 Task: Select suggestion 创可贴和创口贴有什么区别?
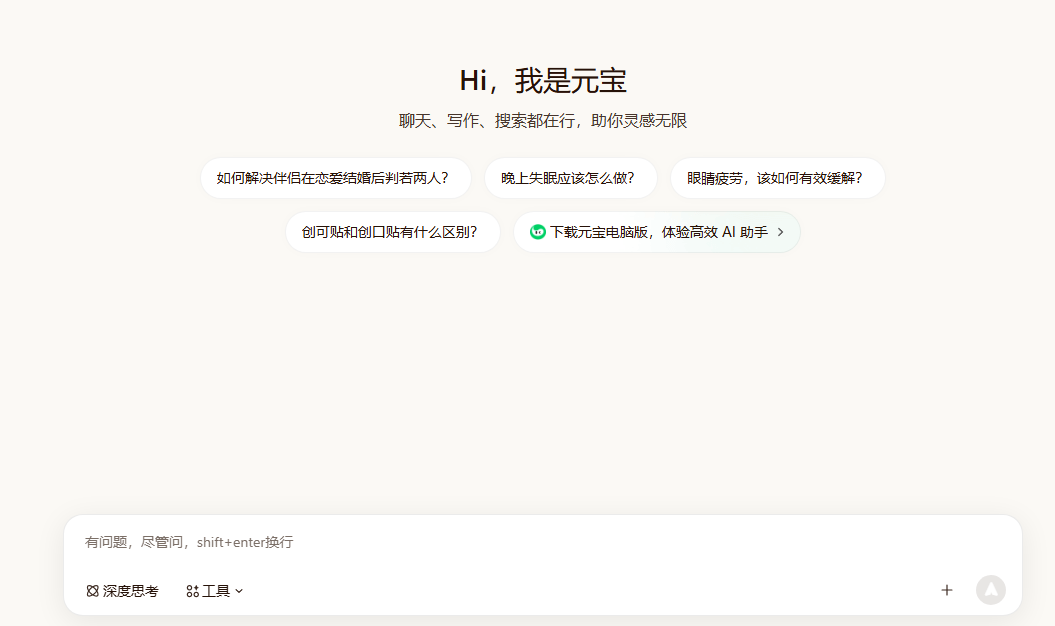tap(392, 232)
